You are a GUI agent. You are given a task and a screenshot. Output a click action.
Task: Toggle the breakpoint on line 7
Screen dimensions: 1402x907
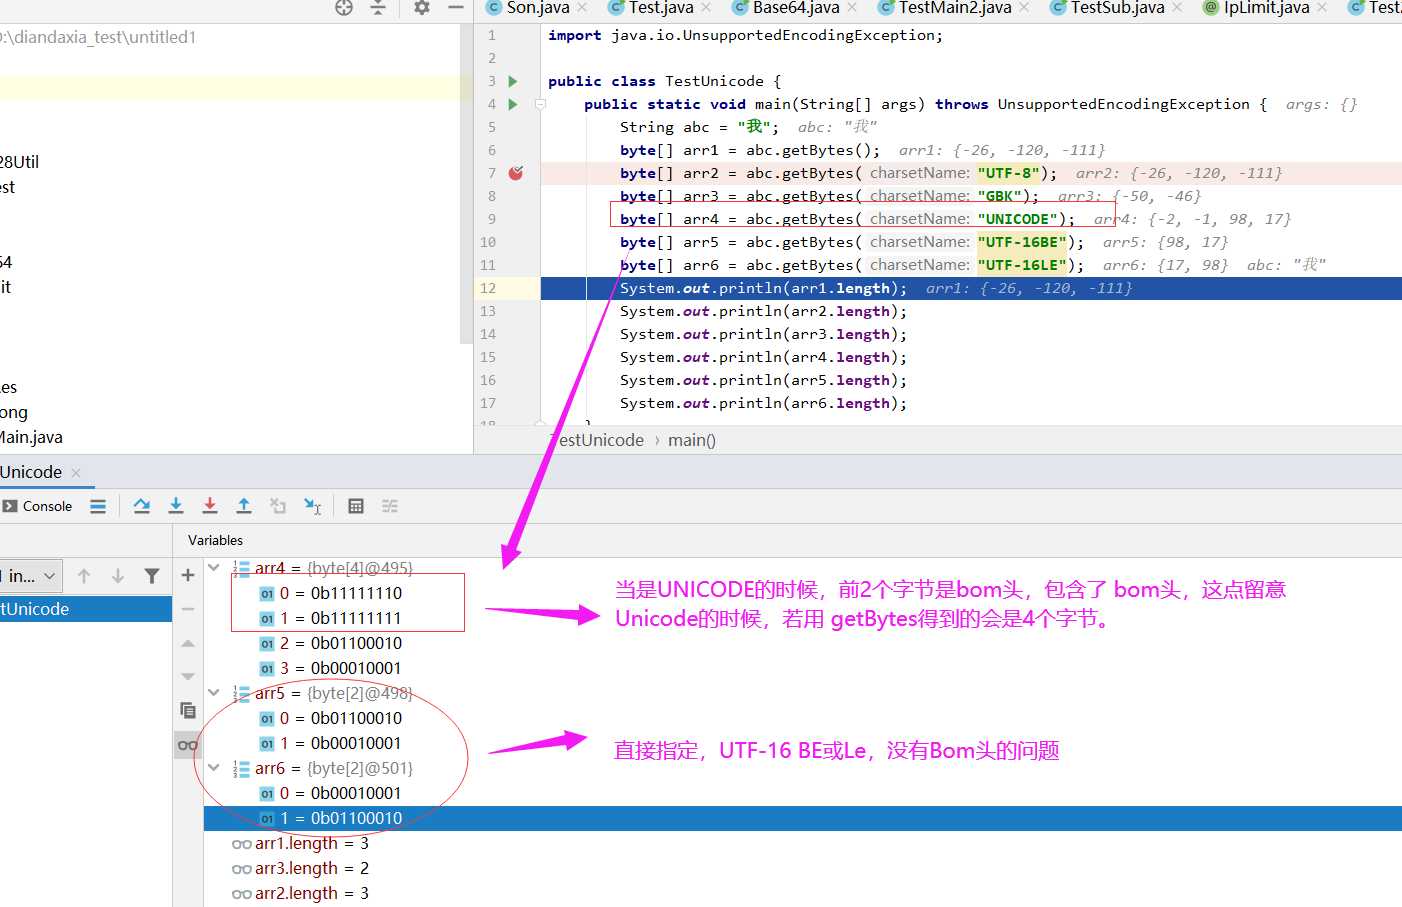tap(516, 173)
